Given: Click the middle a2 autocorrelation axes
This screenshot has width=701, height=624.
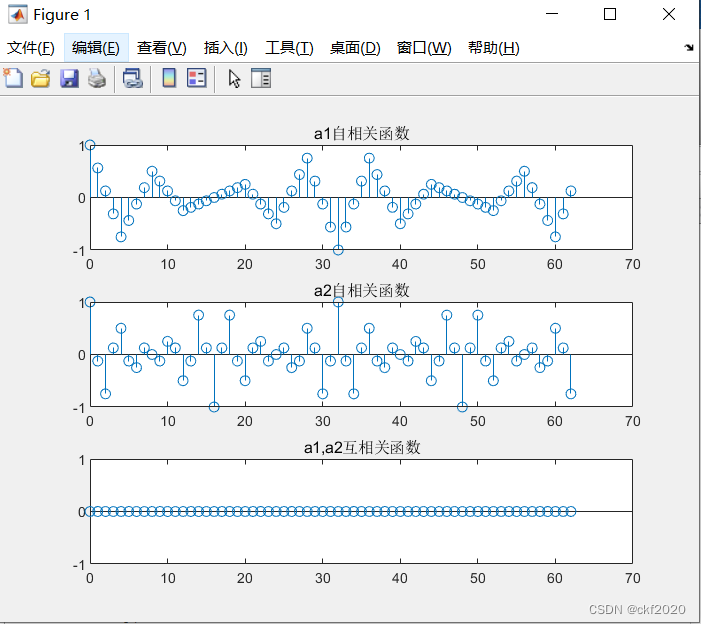Looking at the screenshot, I should [x=361, y=354].
